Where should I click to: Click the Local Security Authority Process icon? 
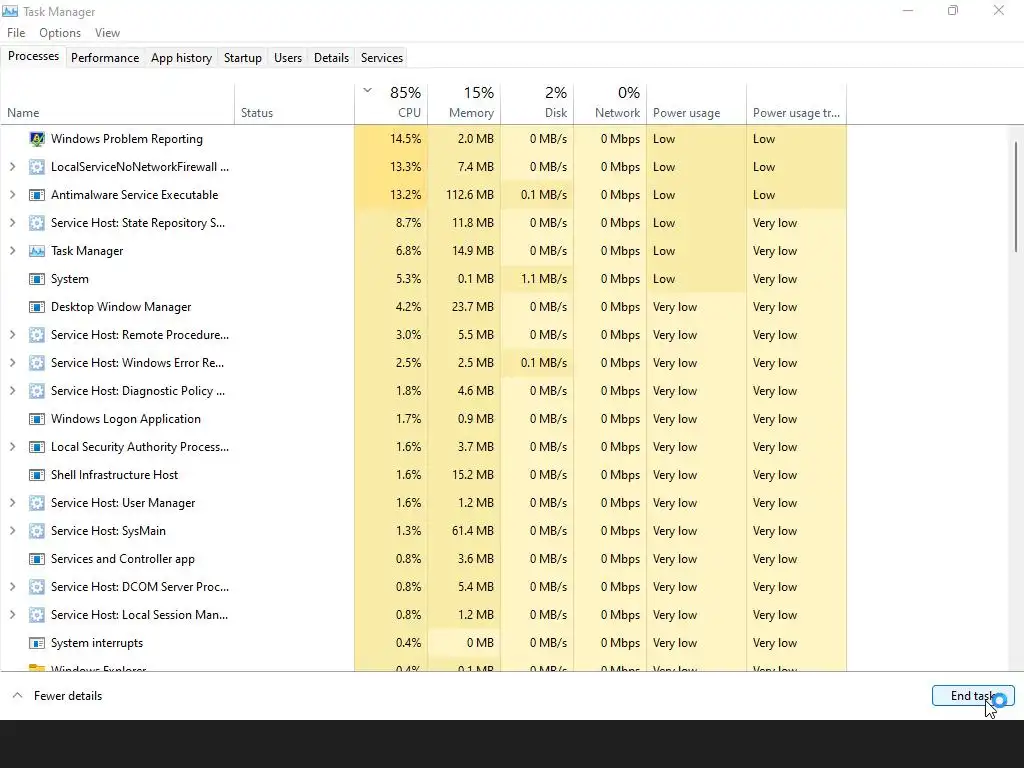click(37, 447)
